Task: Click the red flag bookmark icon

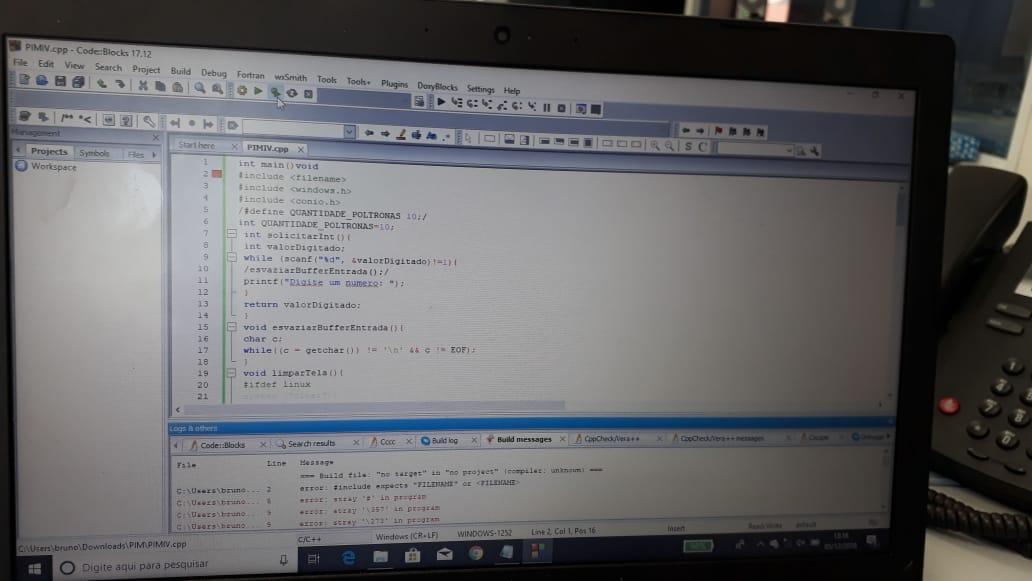Action: (x=718, y=131)
